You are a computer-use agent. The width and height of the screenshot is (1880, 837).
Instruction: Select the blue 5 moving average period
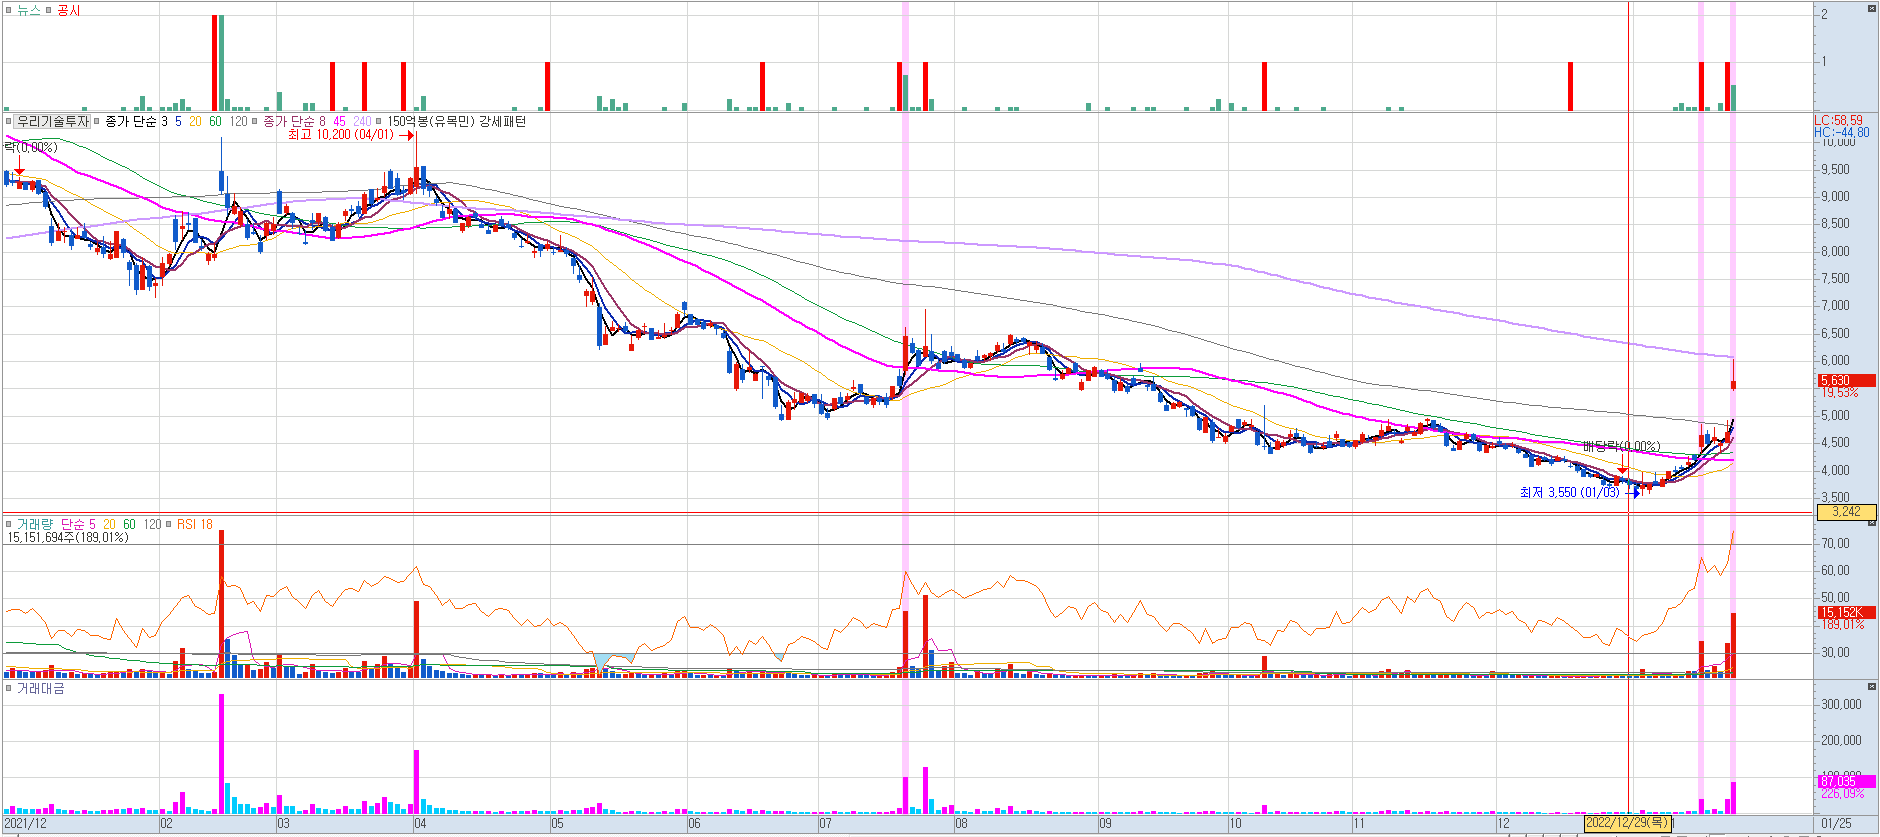click(x=178, y=121)
